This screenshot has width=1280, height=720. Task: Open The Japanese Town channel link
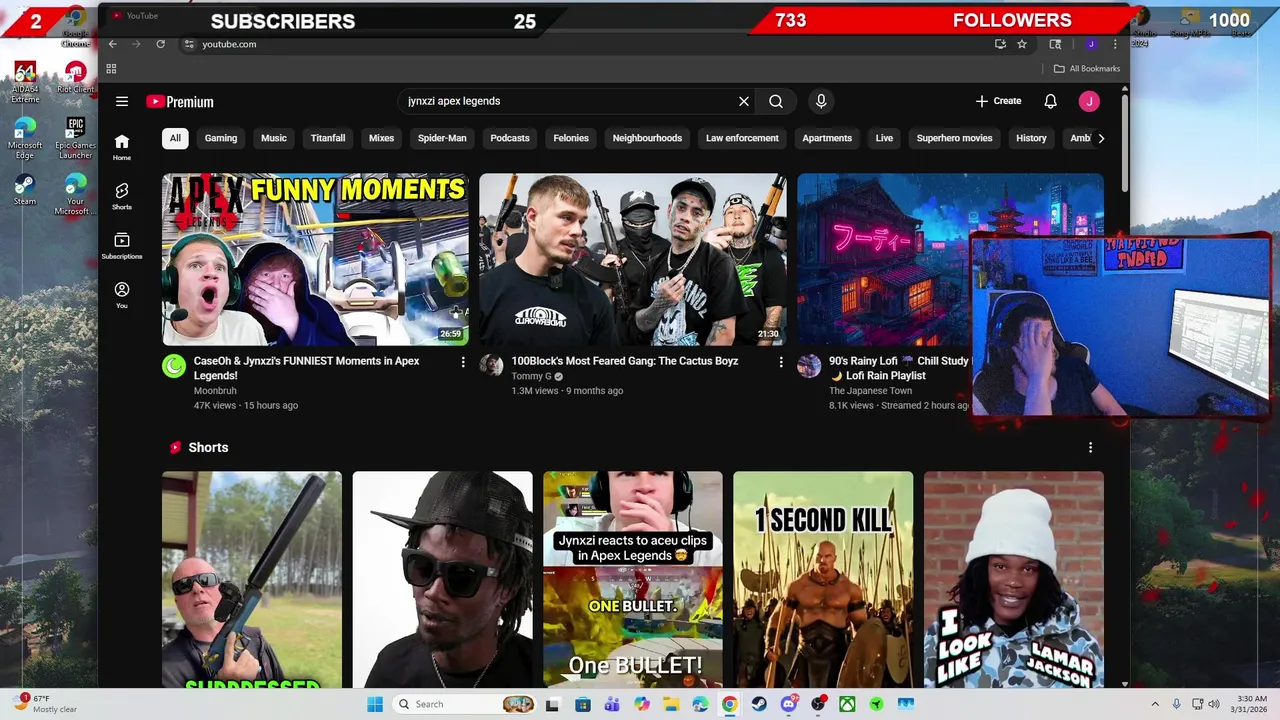[x=870, y=391]
